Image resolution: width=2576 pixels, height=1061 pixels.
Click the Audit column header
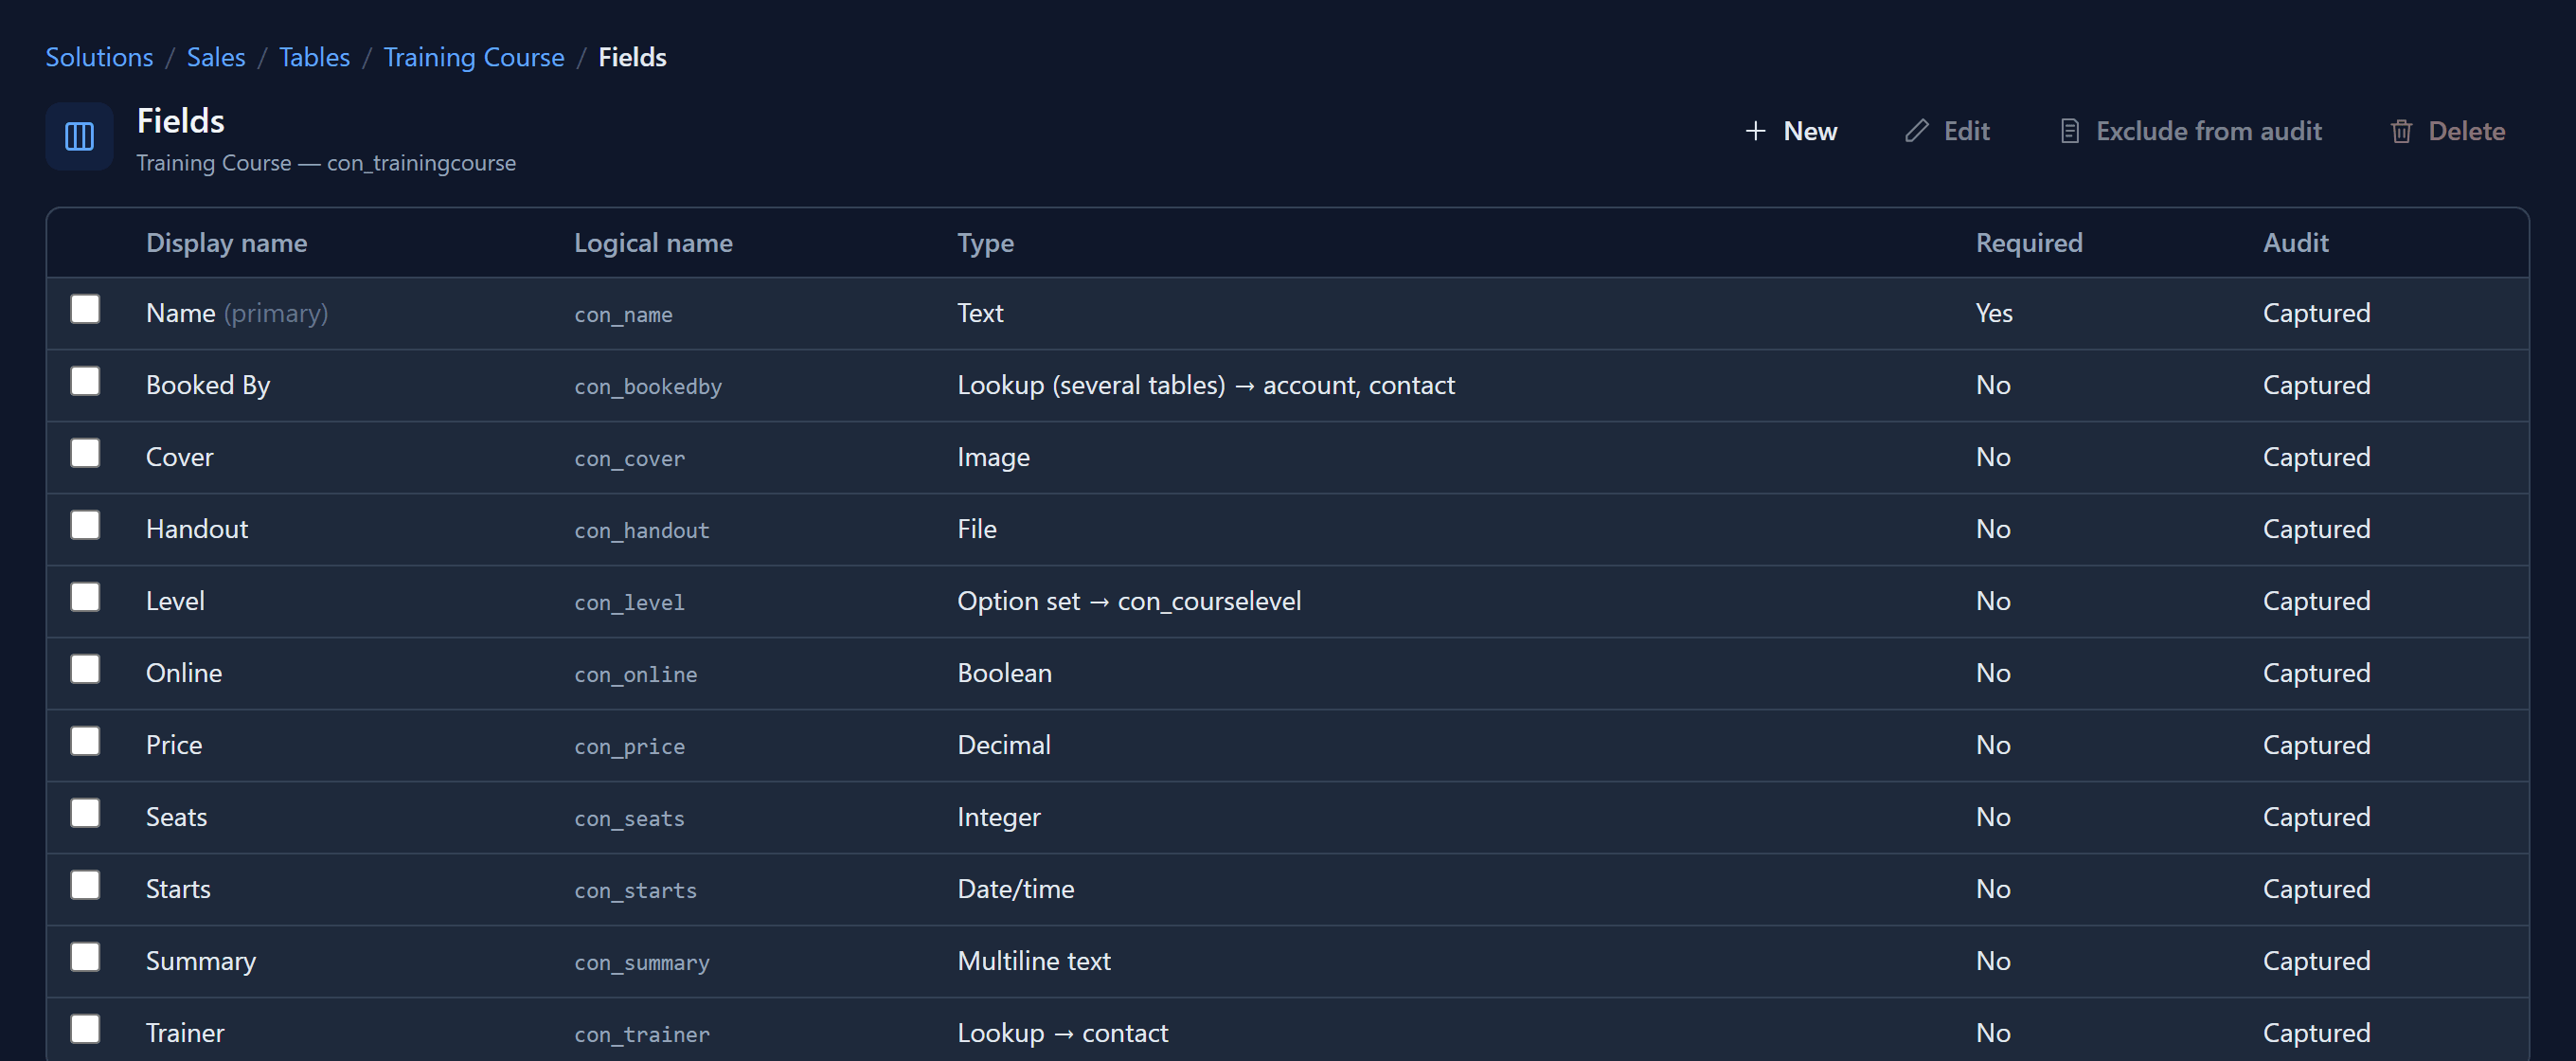(x=2296, y=243)
